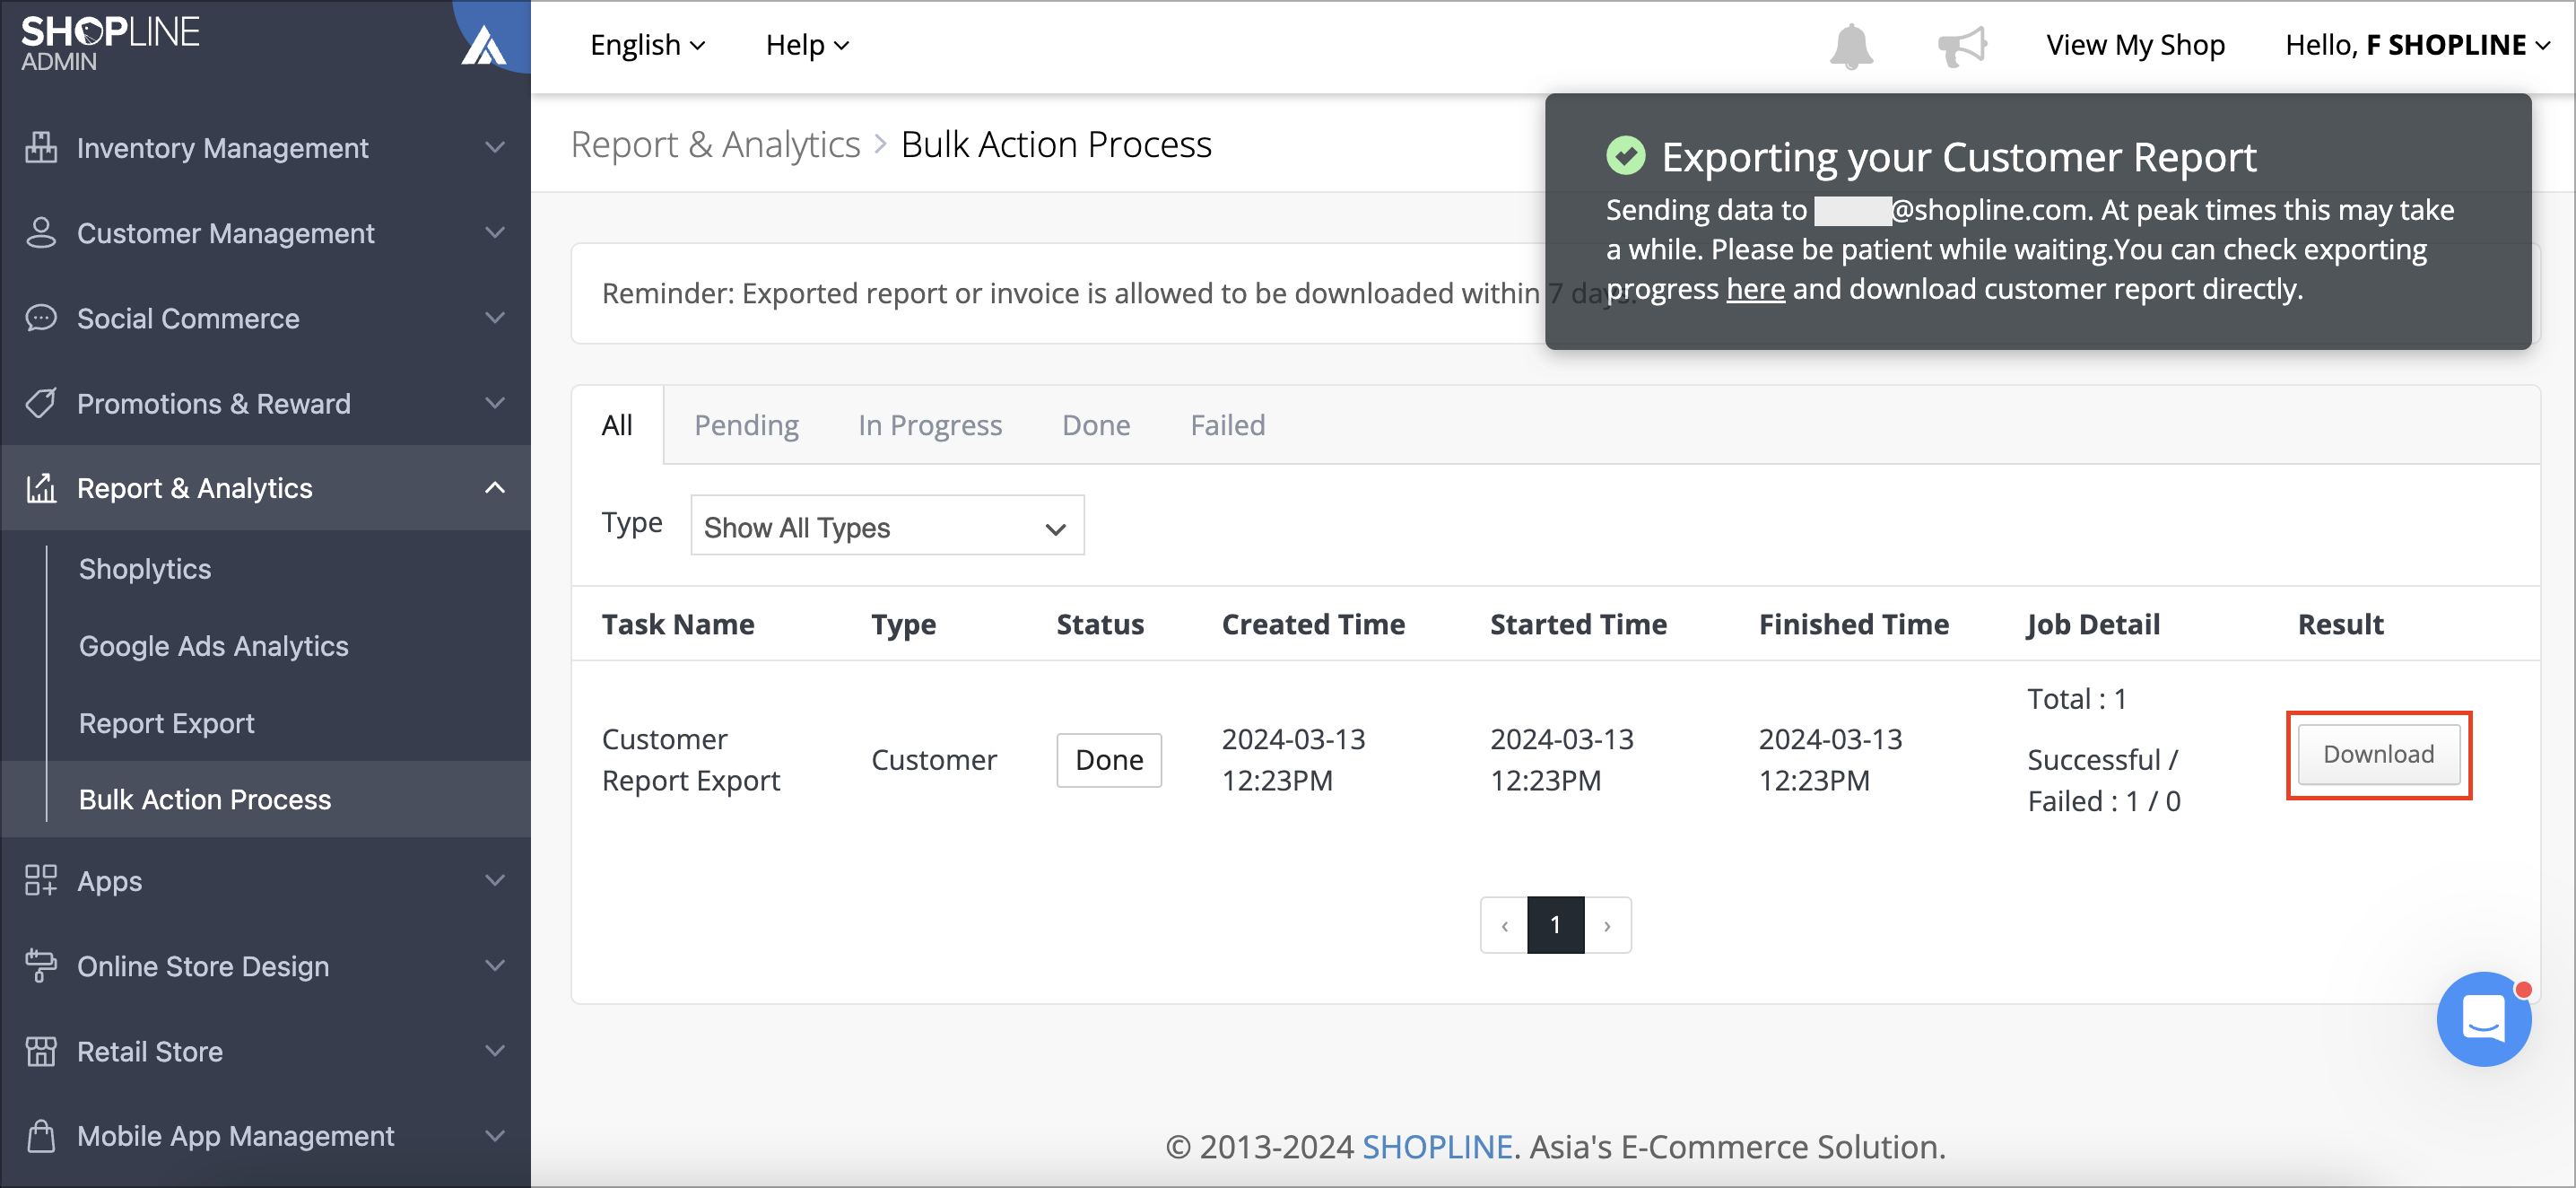Click the Started Time column header
2576x1188 pixels.
pos(1578,624)
